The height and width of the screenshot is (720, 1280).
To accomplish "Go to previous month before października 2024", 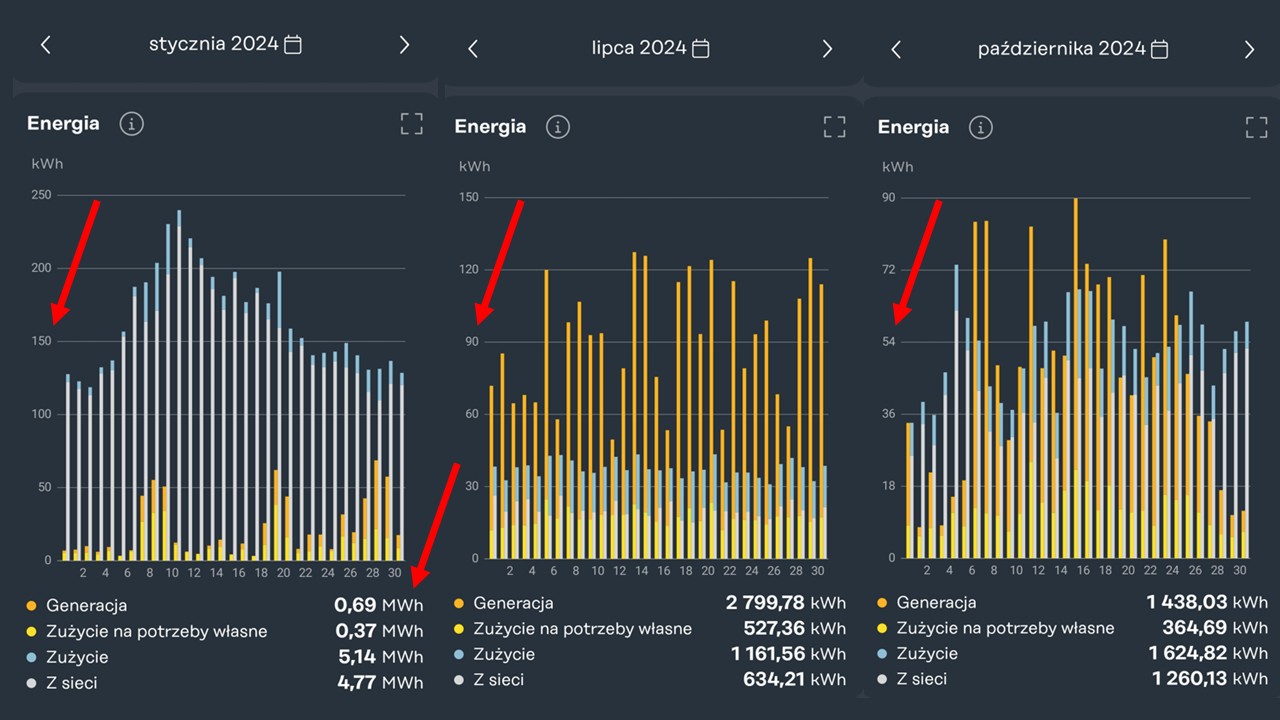I will pos(896,49).
